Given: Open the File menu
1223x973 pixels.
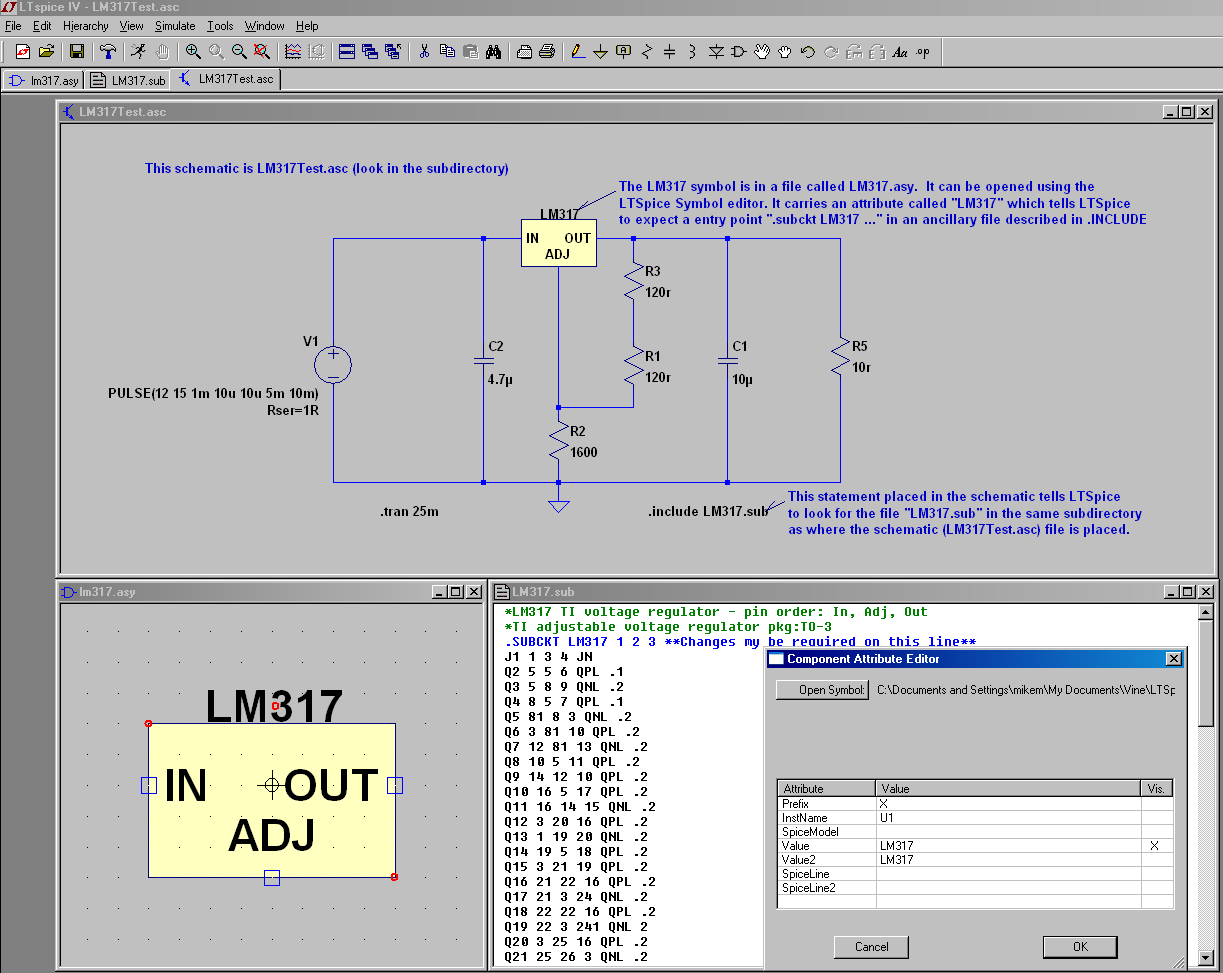Looking at the screenshot, I should click(13, 26).
